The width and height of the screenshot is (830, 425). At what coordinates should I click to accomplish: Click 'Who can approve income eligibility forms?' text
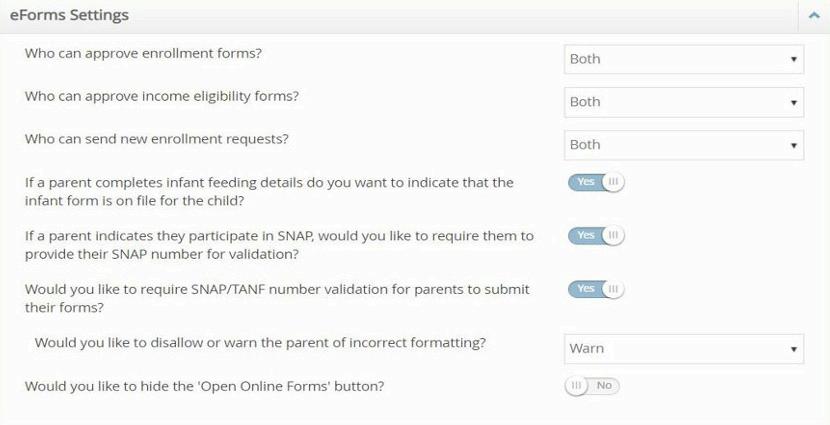tap(161, 96)
